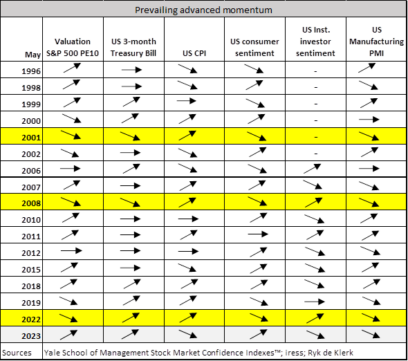The image size is (408, 361).
Task: Select the Yale School of Management source text
Action: (x=199, y=352)
